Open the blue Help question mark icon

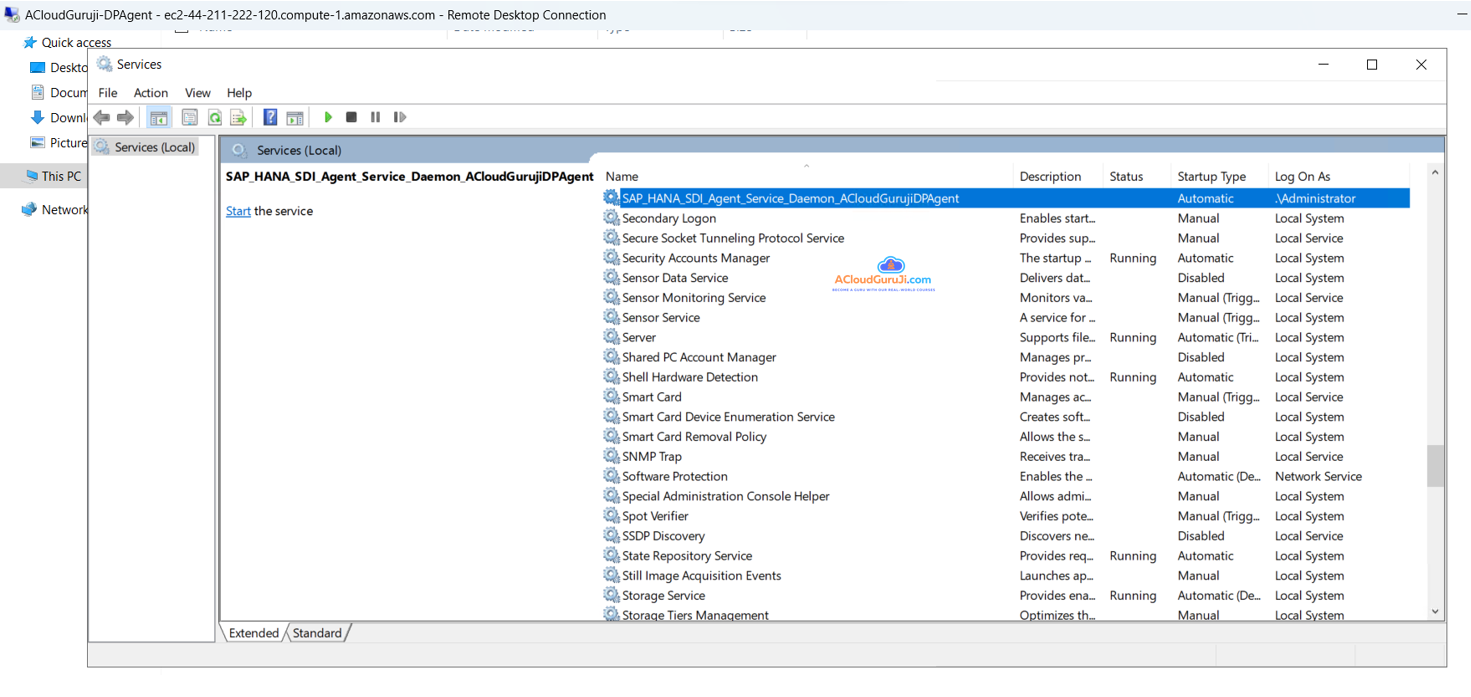[270, 118]
